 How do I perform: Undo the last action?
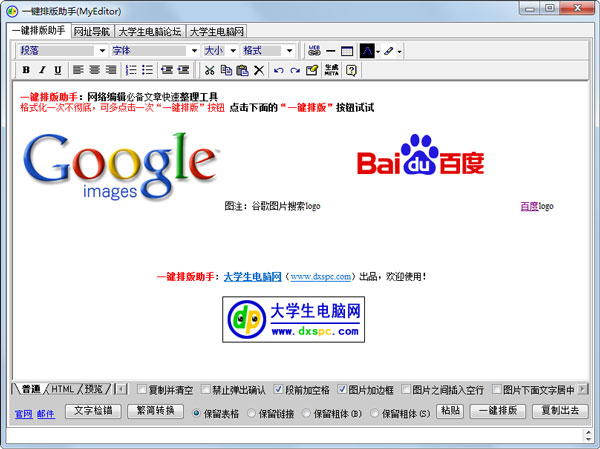point(279,70)
